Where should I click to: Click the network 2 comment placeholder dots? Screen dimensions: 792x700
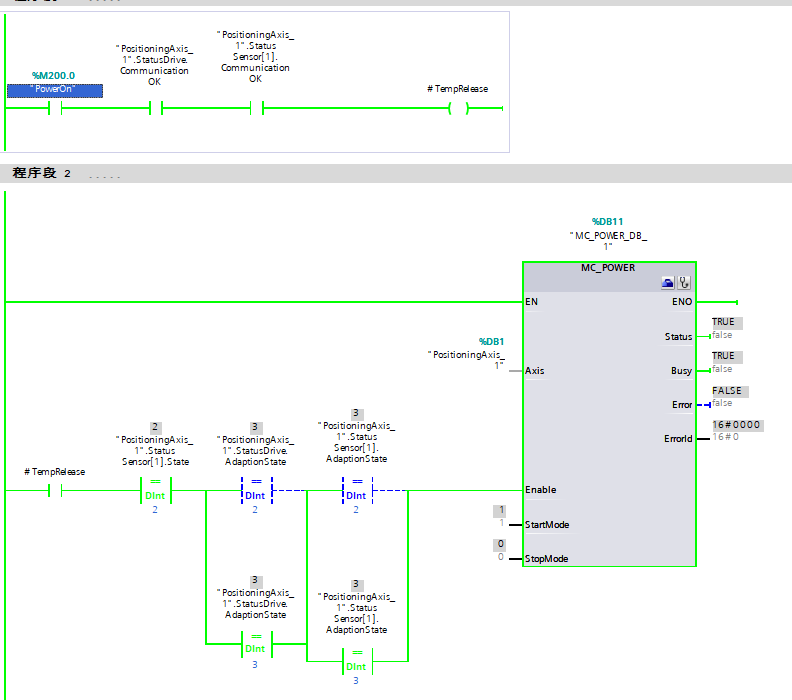pyautogui.click(x=104, y=175)
